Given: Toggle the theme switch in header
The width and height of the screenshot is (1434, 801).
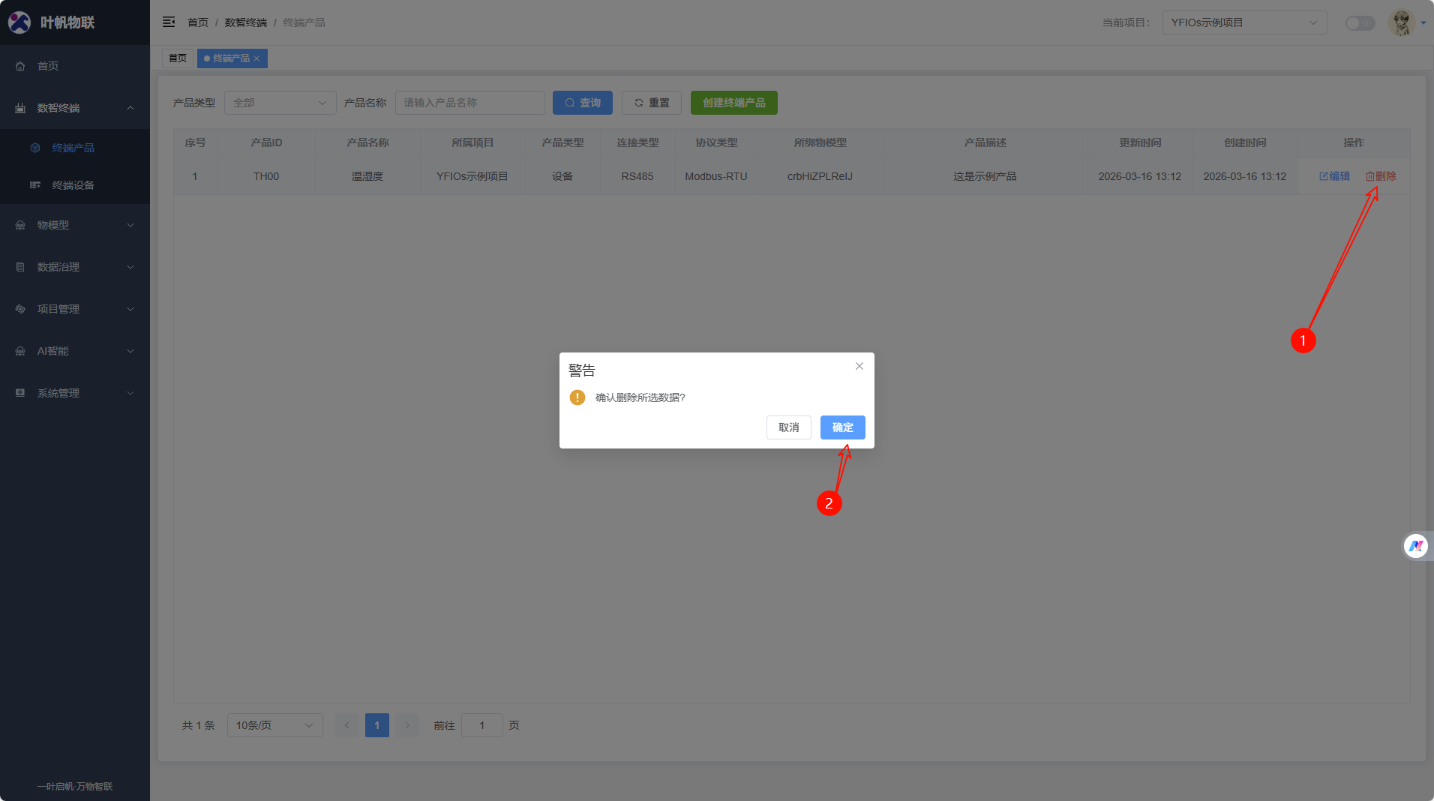Looking at the screenshot, I should click(1359, 23).
